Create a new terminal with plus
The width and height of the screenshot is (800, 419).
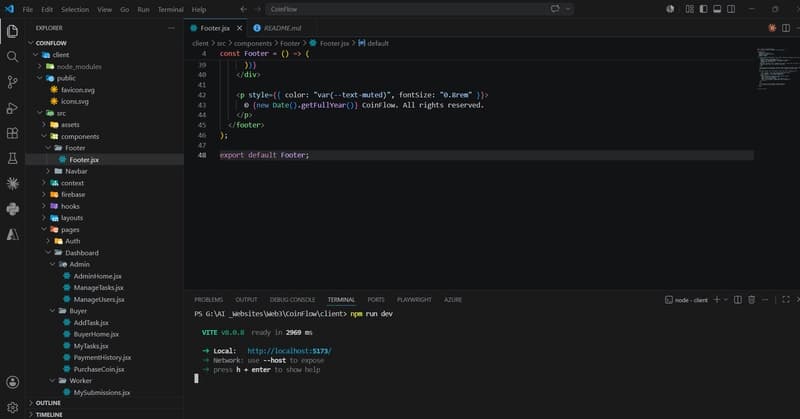[716, 300]
